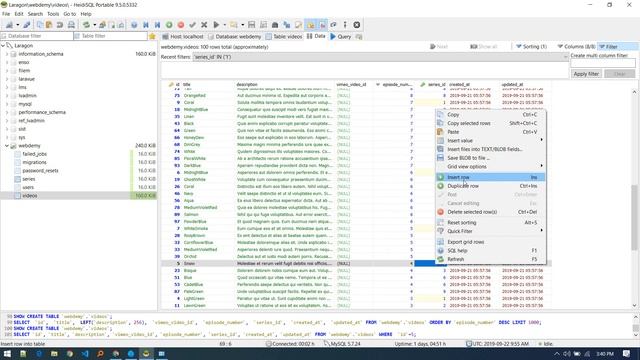This screenshot has height=360, width=640.
Task: Open Session manager toolbar dropdown arrow
Action: pos(17,25)
